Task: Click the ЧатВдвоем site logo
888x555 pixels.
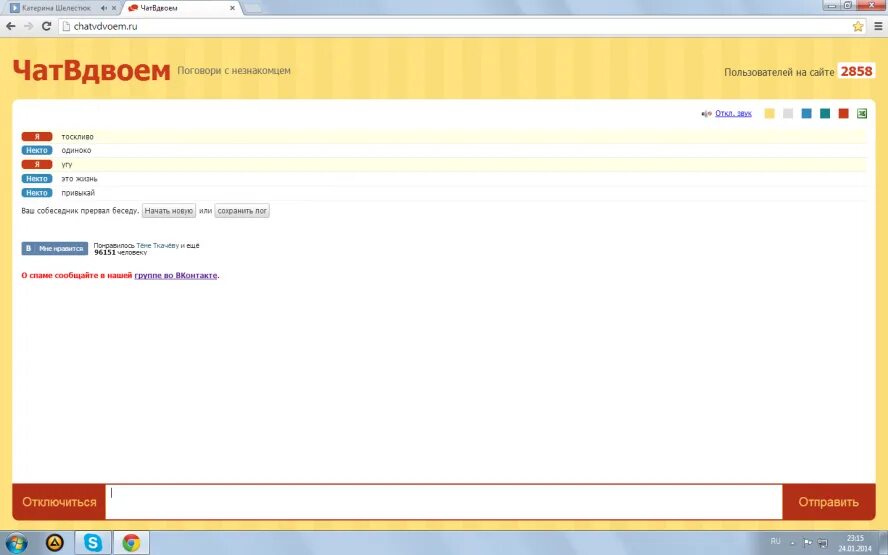Action: 91,71
